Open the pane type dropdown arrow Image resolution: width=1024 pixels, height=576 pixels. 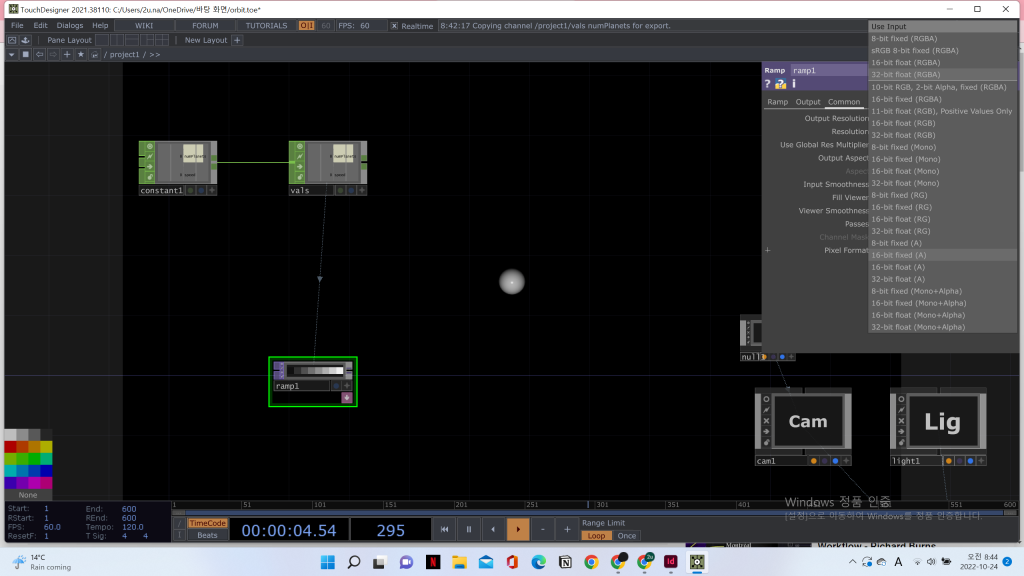pyautogui.click(x=12, y=54)
